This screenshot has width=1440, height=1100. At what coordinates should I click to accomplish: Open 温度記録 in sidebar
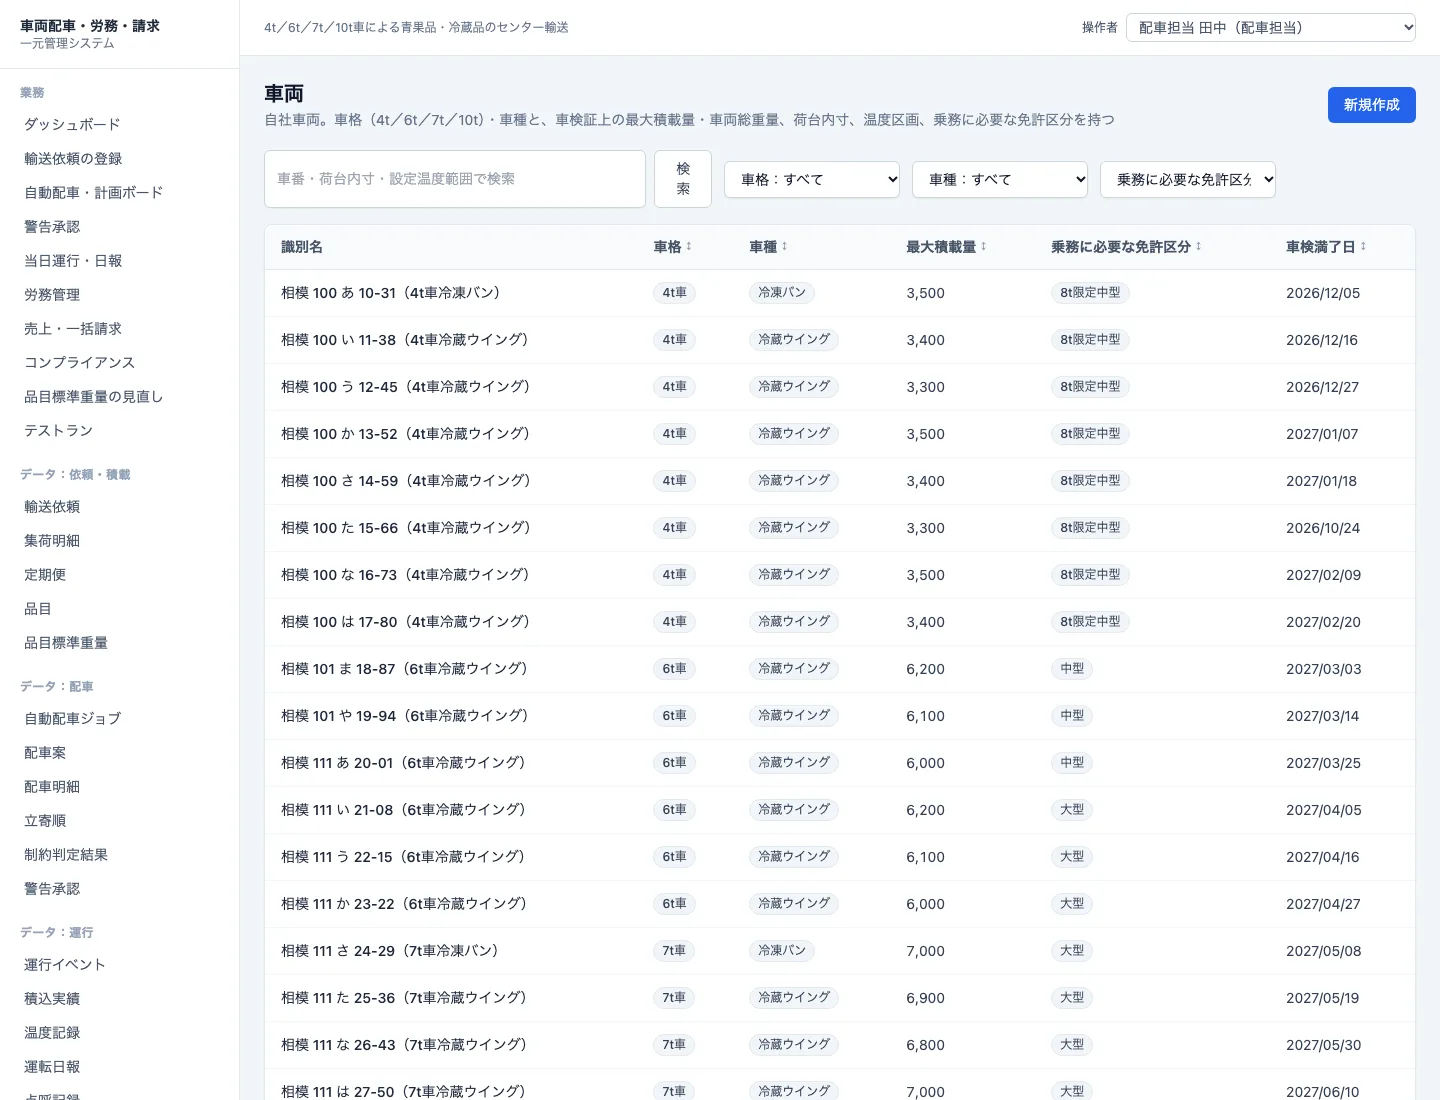(52, 1033)
